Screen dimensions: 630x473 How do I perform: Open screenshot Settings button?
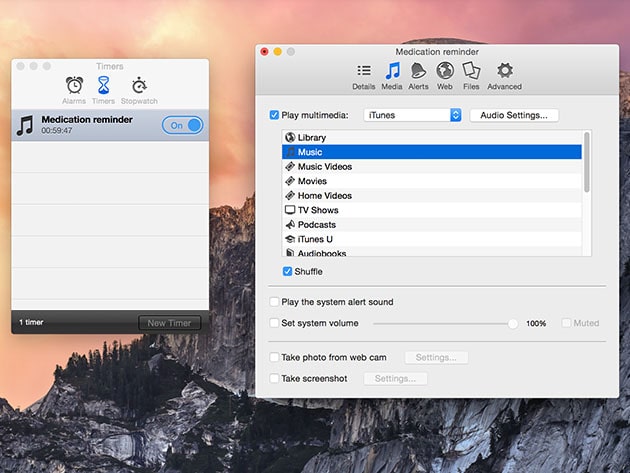click(x=395, y=378)
